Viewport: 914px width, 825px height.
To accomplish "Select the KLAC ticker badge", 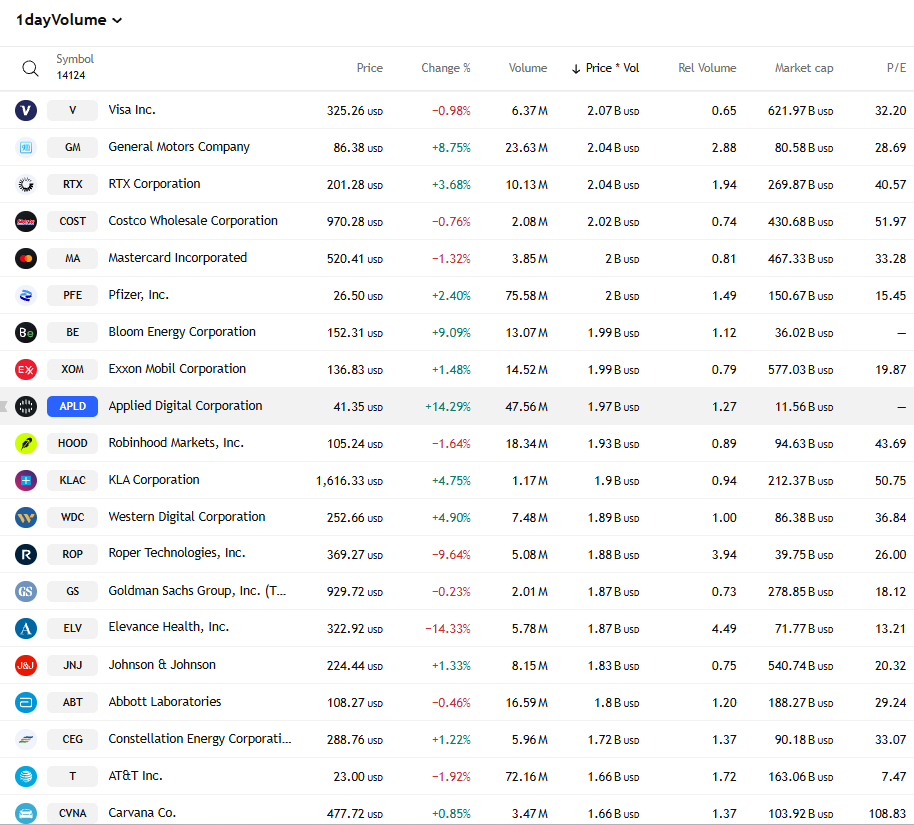I will 72,480.
